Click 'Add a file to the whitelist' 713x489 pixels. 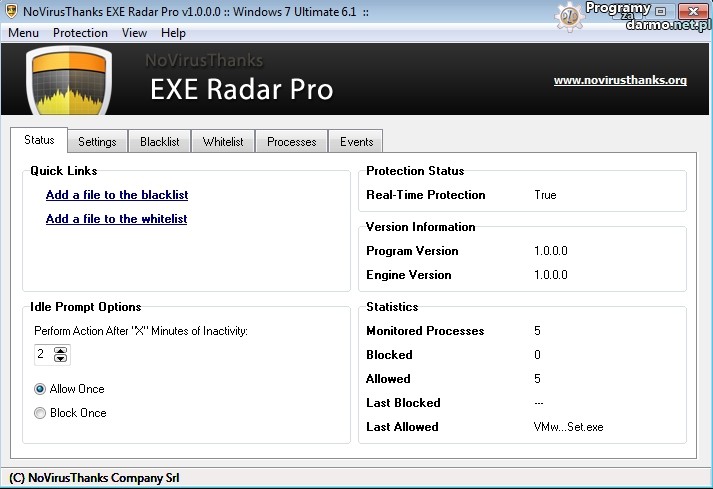116,219
